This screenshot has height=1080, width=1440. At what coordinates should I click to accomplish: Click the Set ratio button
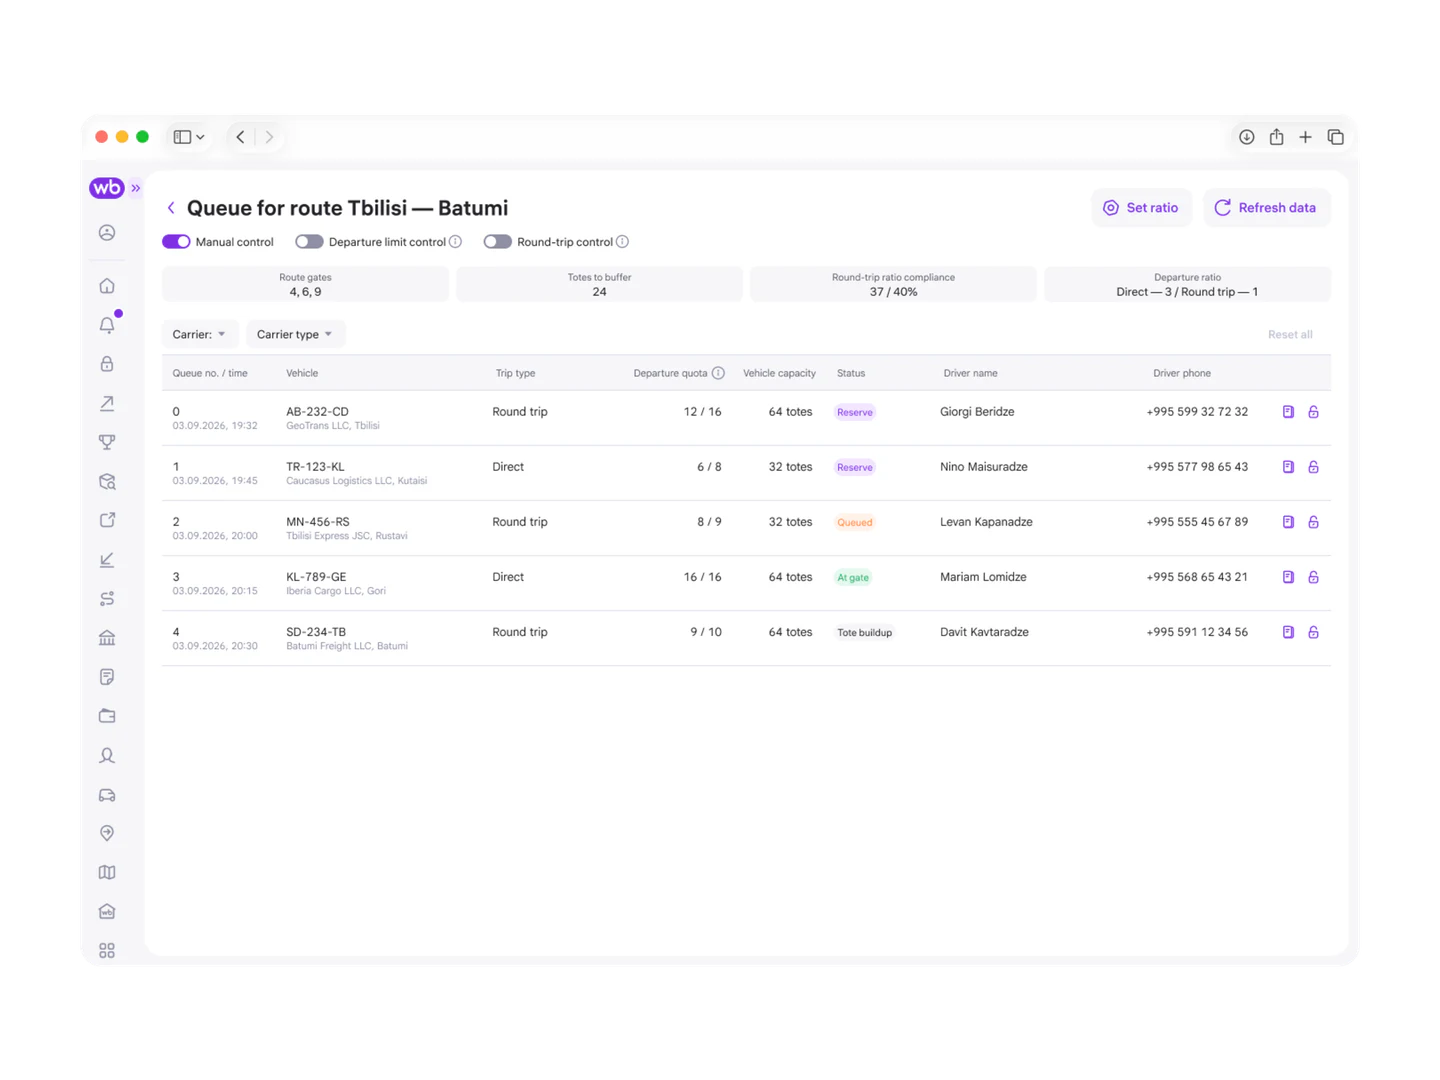[1141, 208]
